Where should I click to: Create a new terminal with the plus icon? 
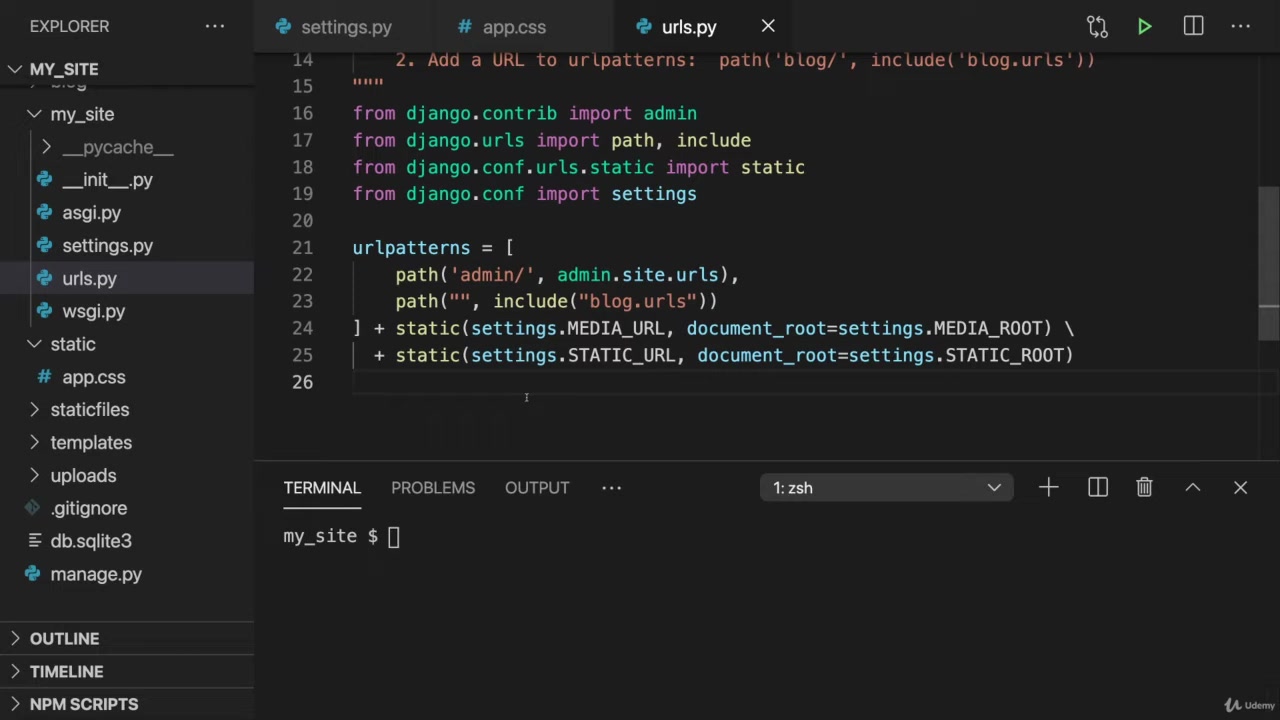click(x=1048, y=488)
